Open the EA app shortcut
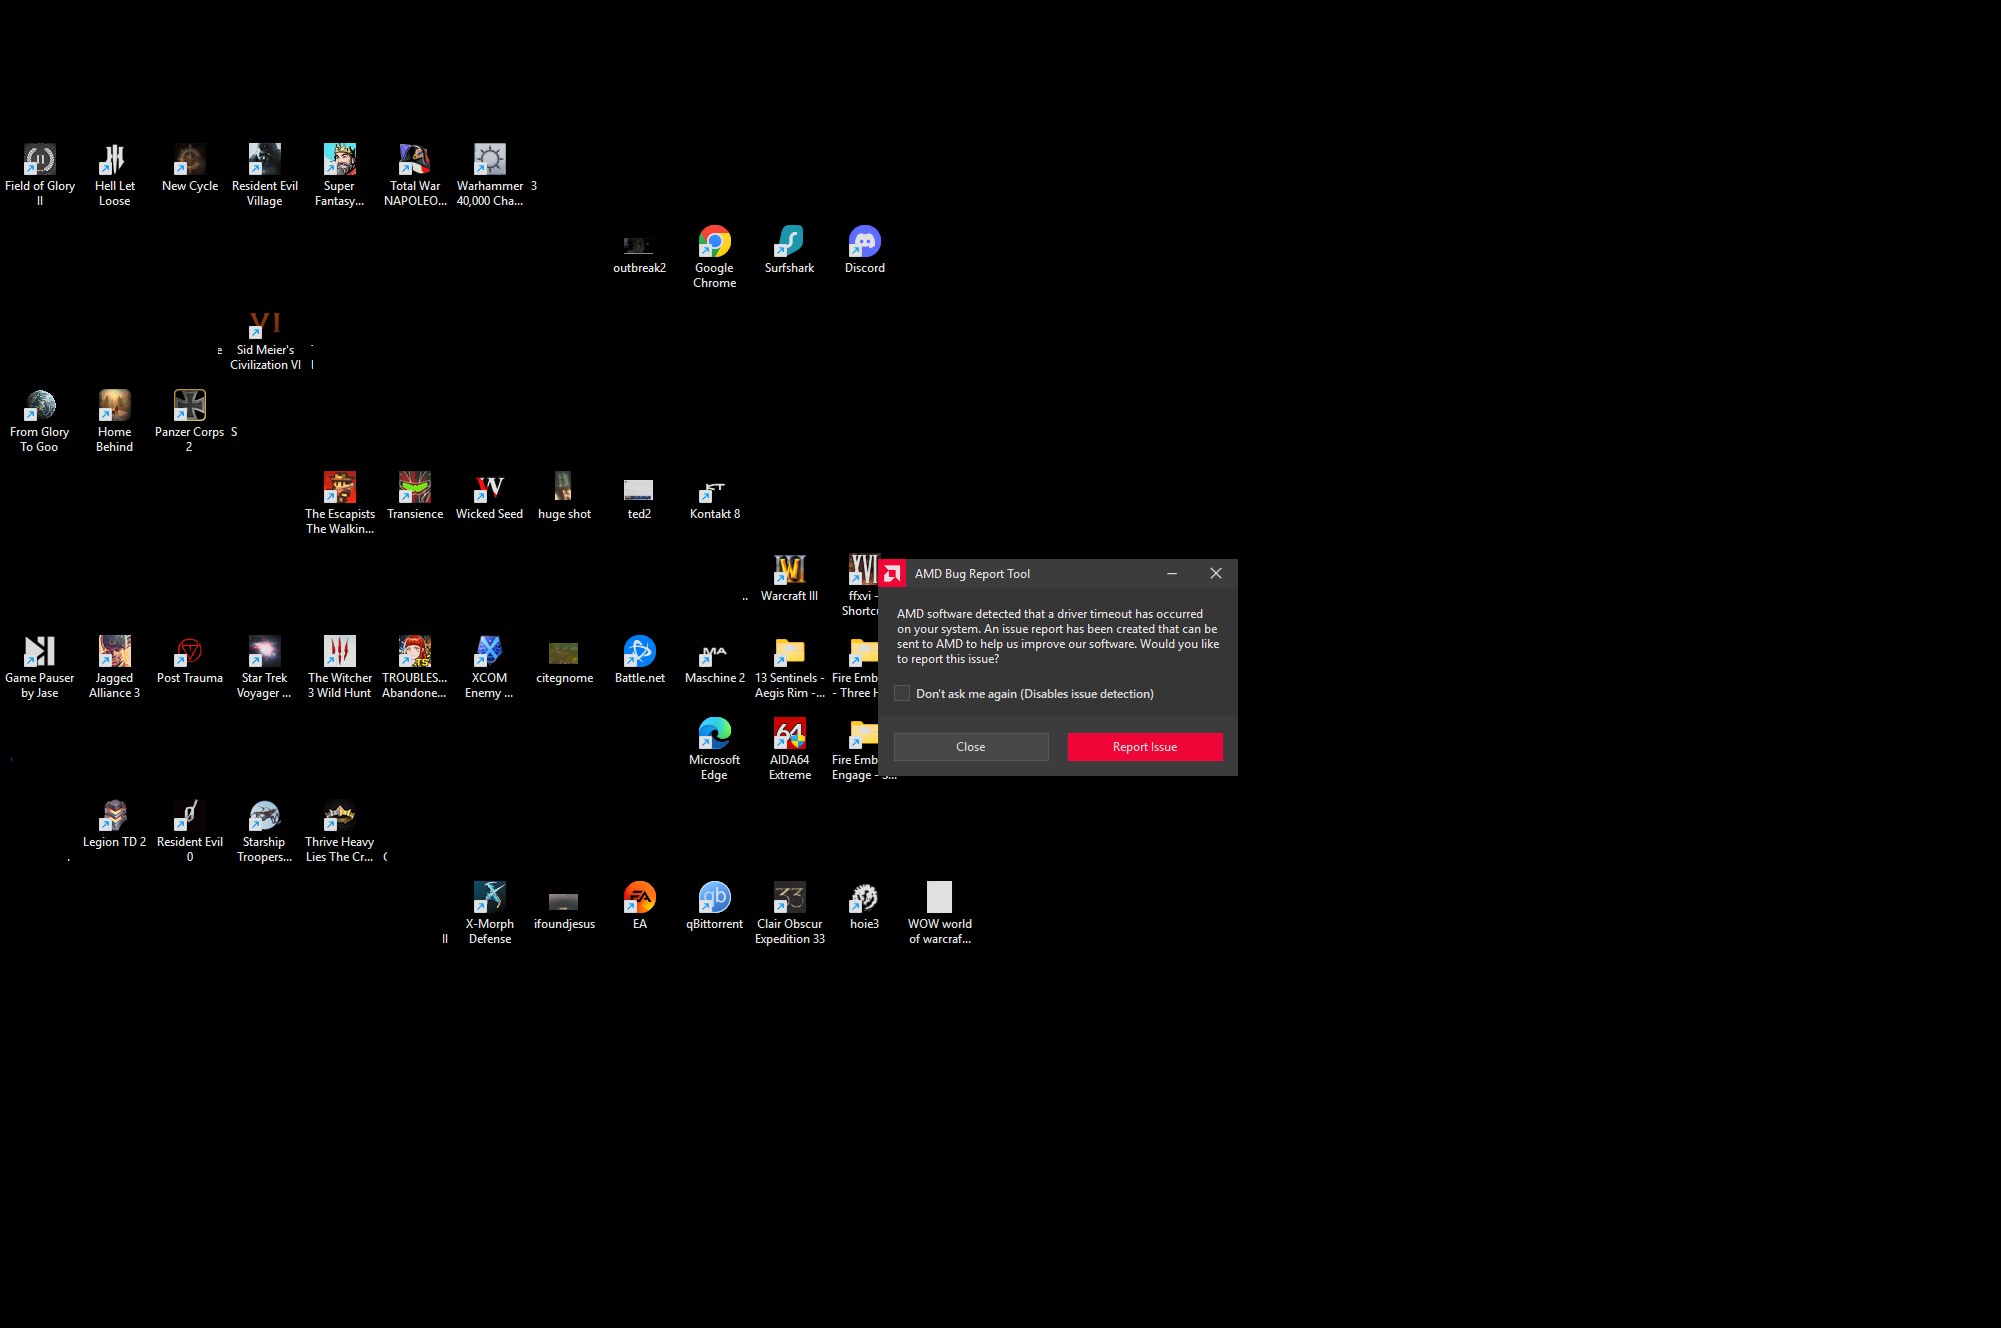Screen dimensions: 2001x1328 coord(639,899)
